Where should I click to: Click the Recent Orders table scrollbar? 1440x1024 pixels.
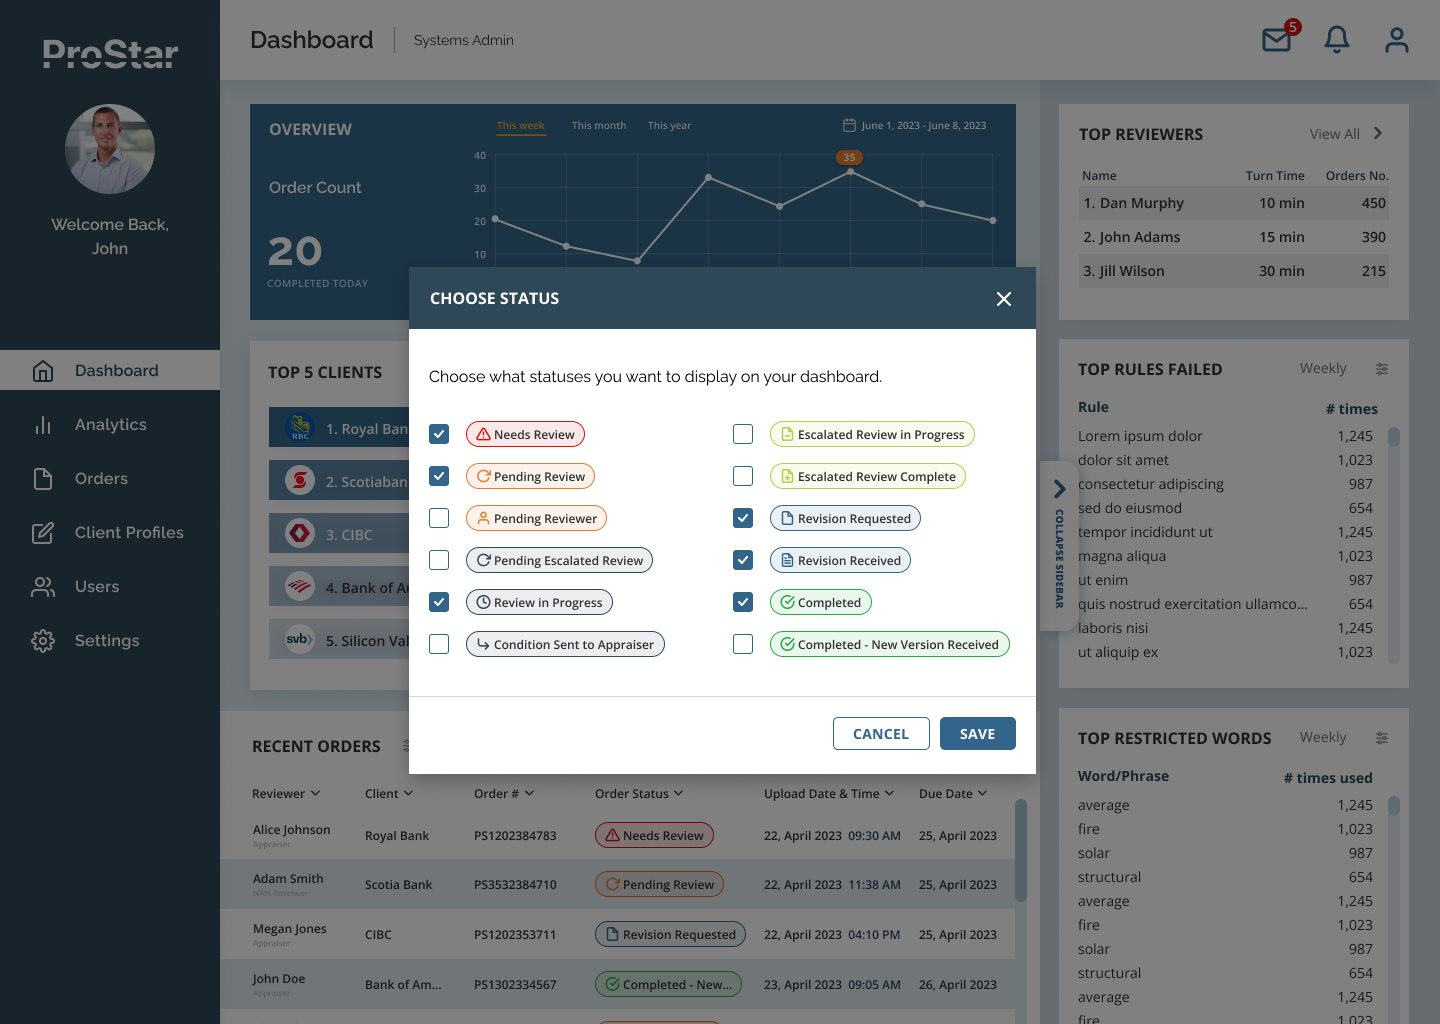coord(1020,850)
